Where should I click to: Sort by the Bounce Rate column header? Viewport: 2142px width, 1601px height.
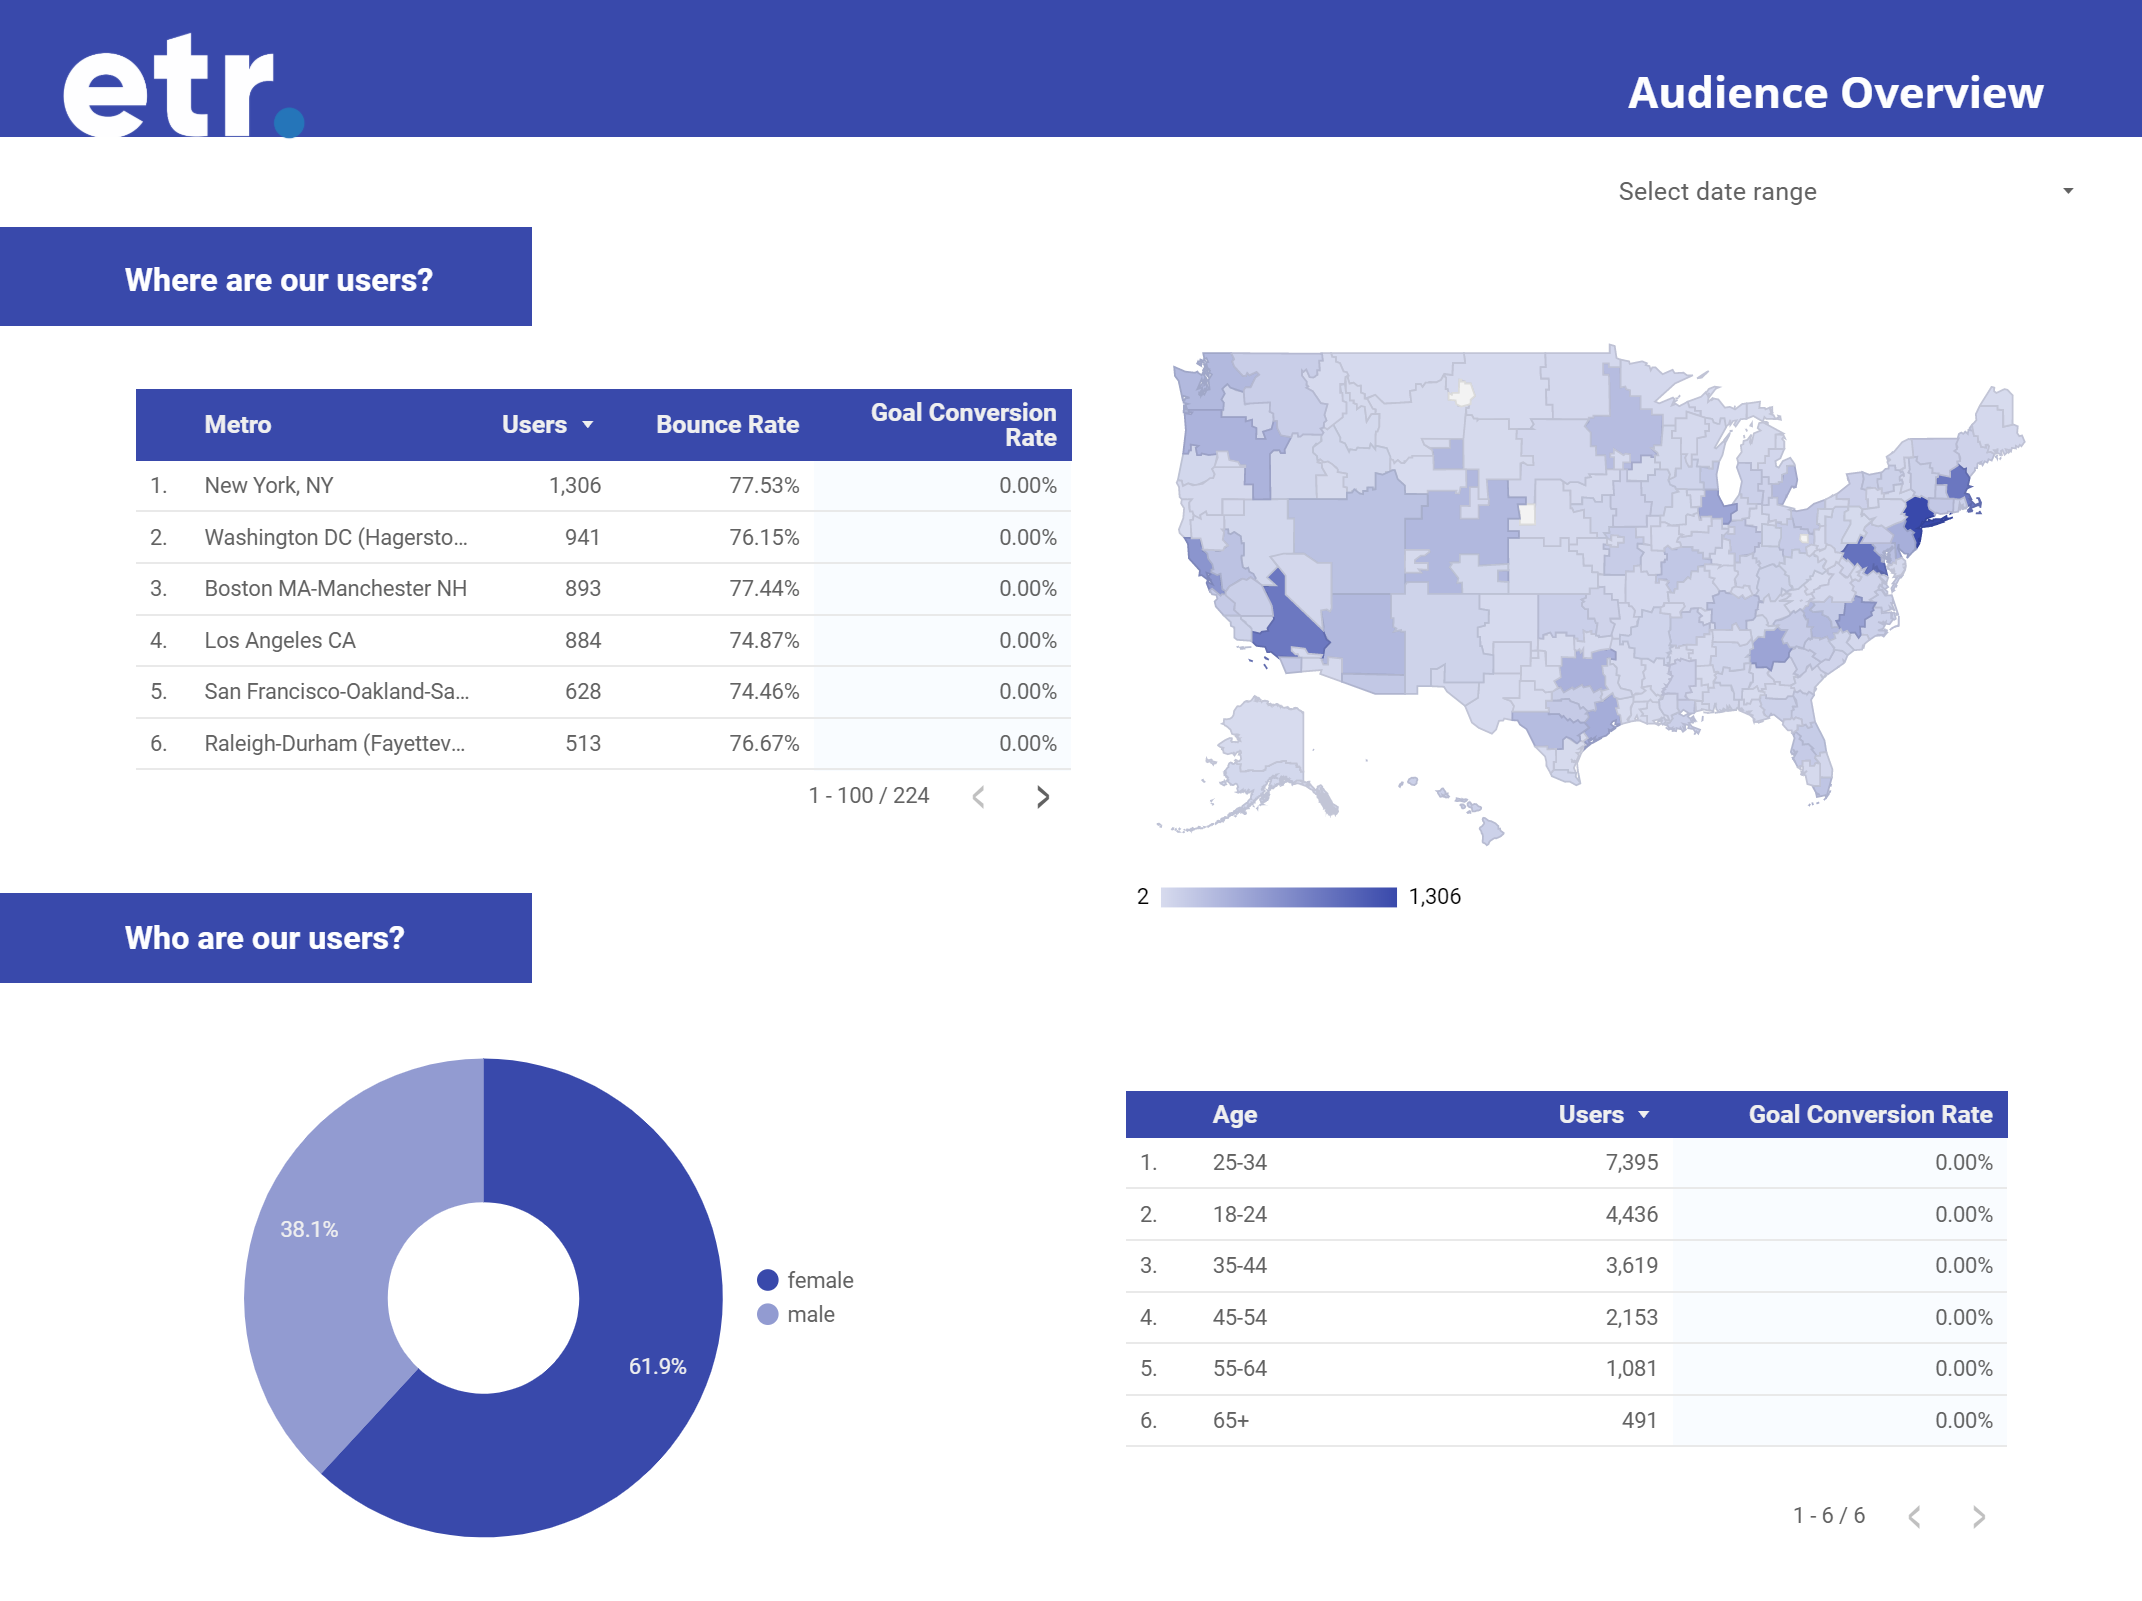click(727, 425)
